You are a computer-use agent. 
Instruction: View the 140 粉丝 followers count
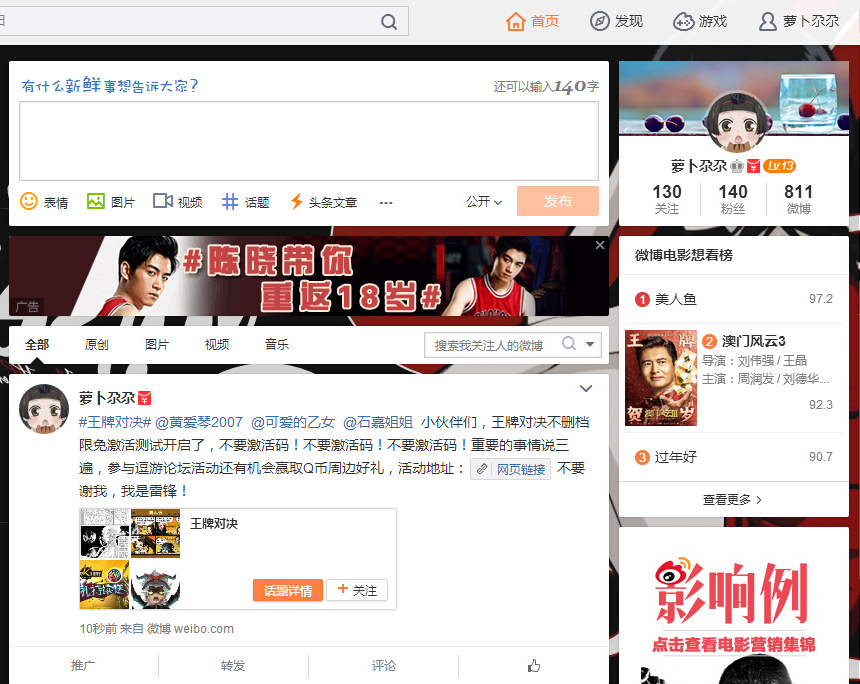tap(733, 199)
